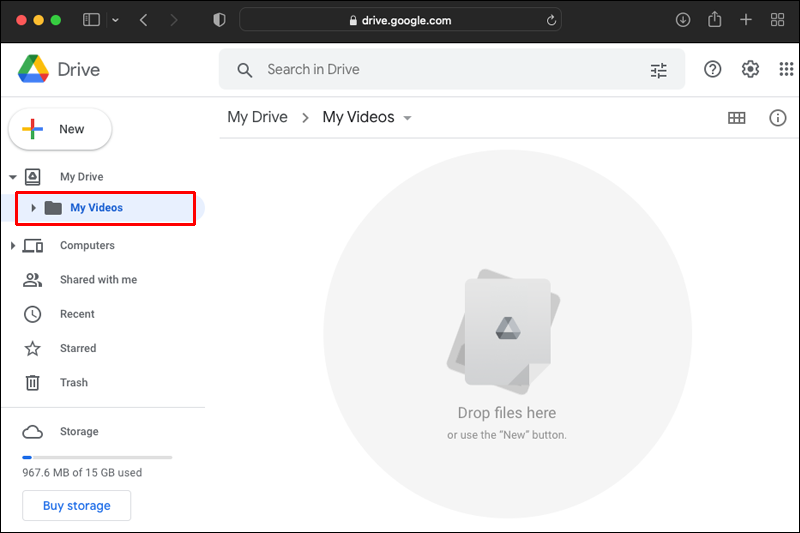
Task: Open the sidebar options chevron in Safari
Action: click(115, 20)
